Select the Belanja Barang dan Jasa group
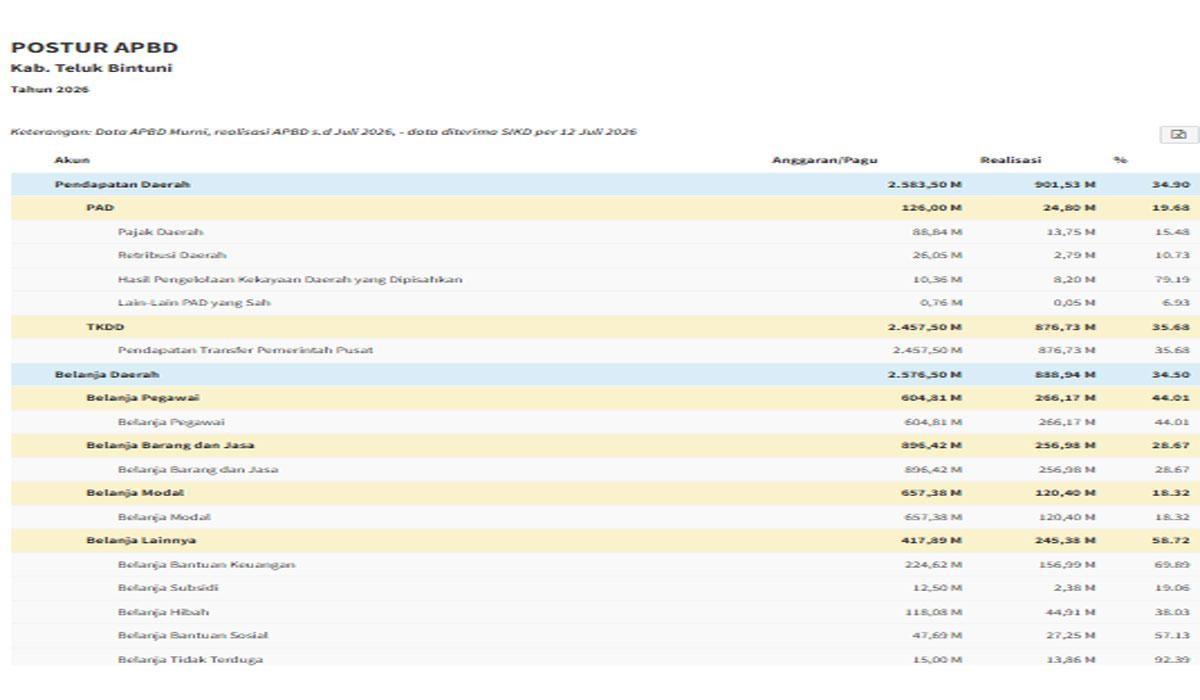 pyautogui.click(x=605, y=445)
